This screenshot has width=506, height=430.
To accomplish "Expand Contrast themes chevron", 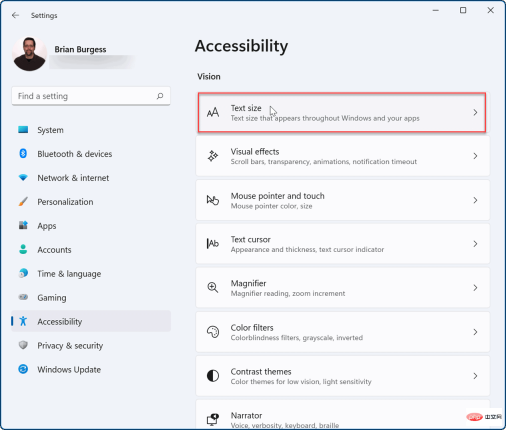I will 475,376.
